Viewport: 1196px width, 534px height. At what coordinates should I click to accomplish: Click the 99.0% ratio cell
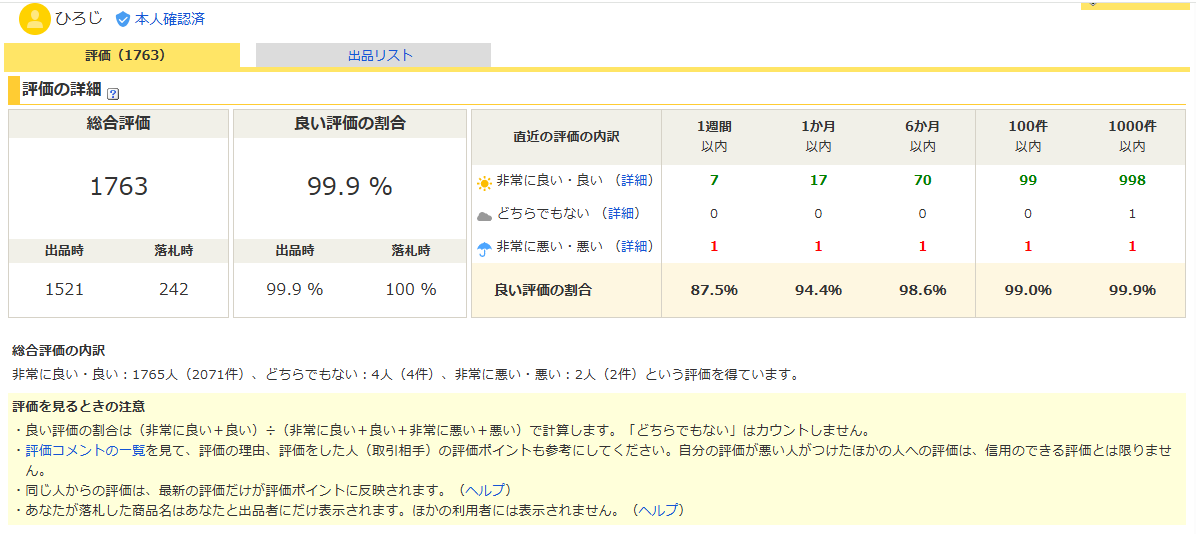1027,290
